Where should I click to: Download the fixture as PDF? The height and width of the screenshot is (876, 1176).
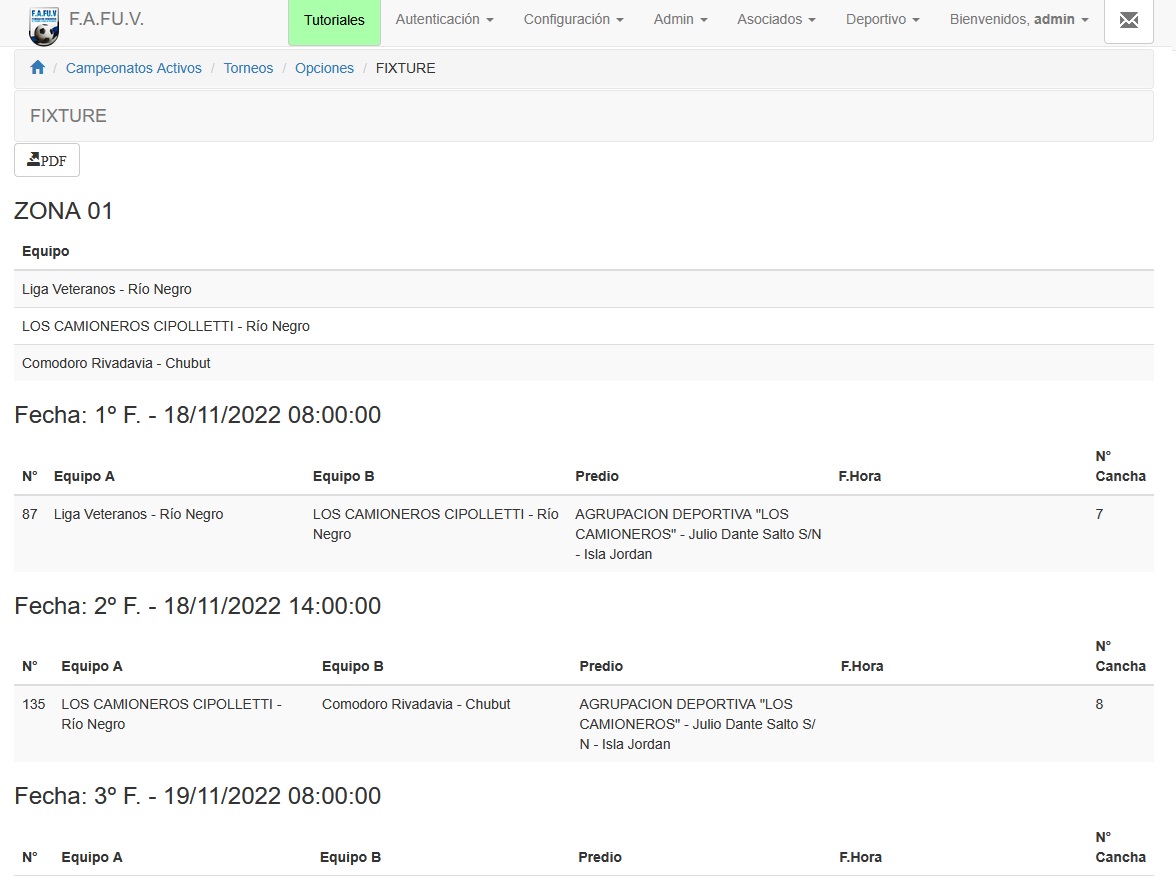[x=47, y=160]
